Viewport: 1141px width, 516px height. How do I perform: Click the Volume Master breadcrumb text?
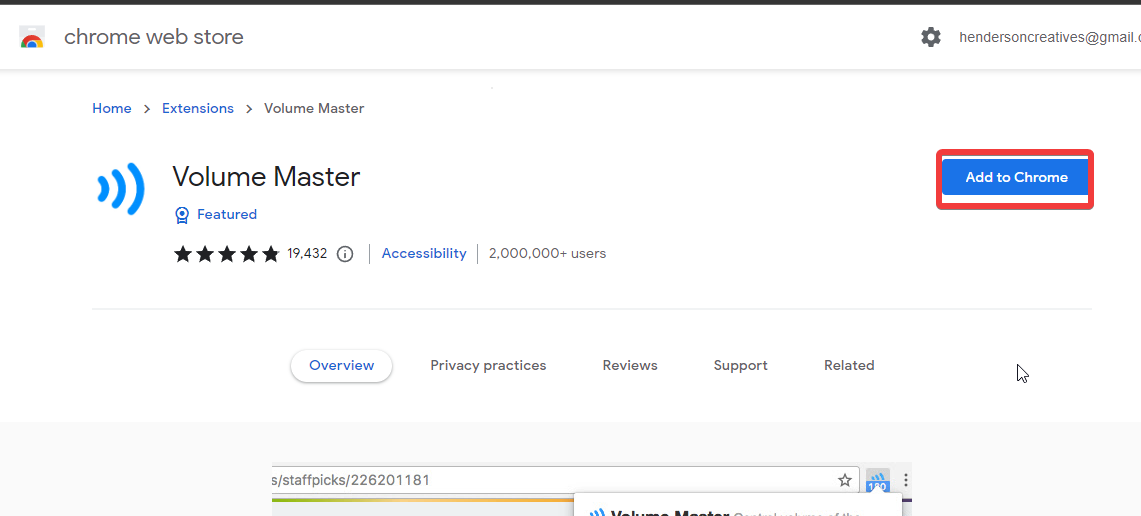coord(314,108)
